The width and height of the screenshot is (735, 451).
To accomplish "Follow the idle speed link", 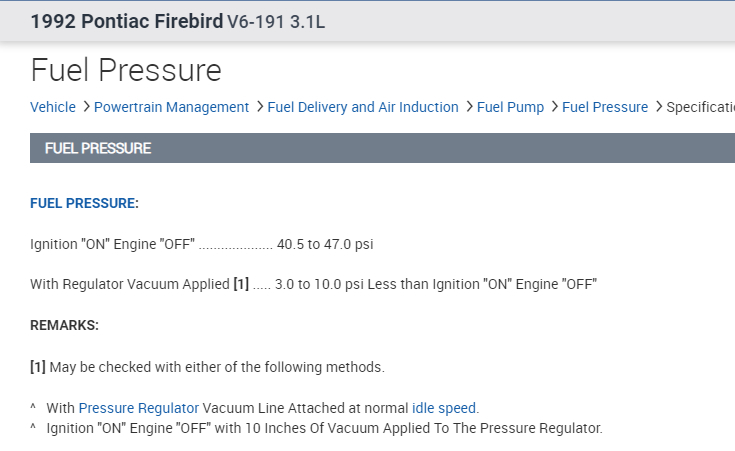I will tap(445, 408).
